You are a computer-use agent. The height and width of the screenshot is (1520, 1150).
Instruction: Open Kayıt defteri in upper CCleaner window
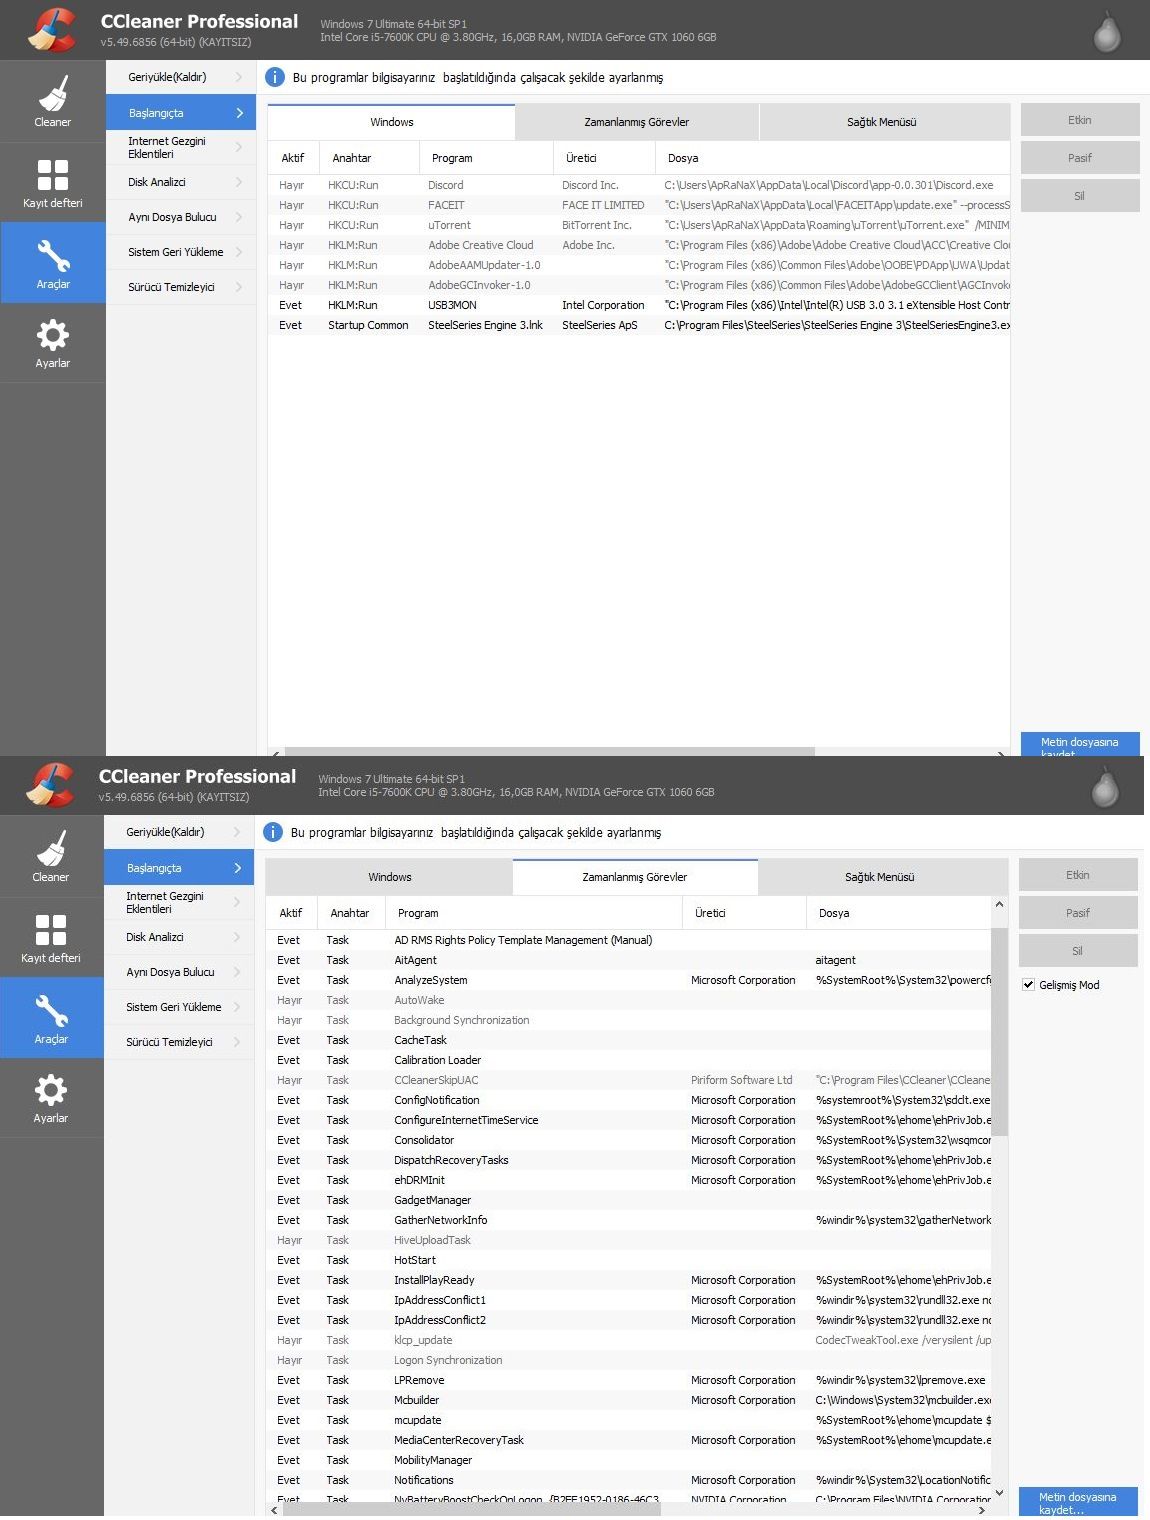(52, 183)
